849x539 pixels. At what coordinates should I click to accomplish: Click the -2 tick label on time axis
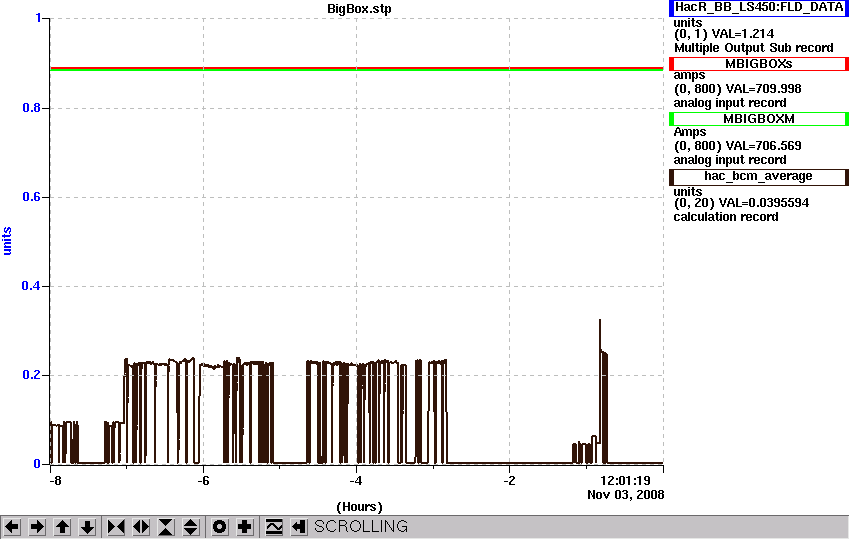[x=509, y=481]
